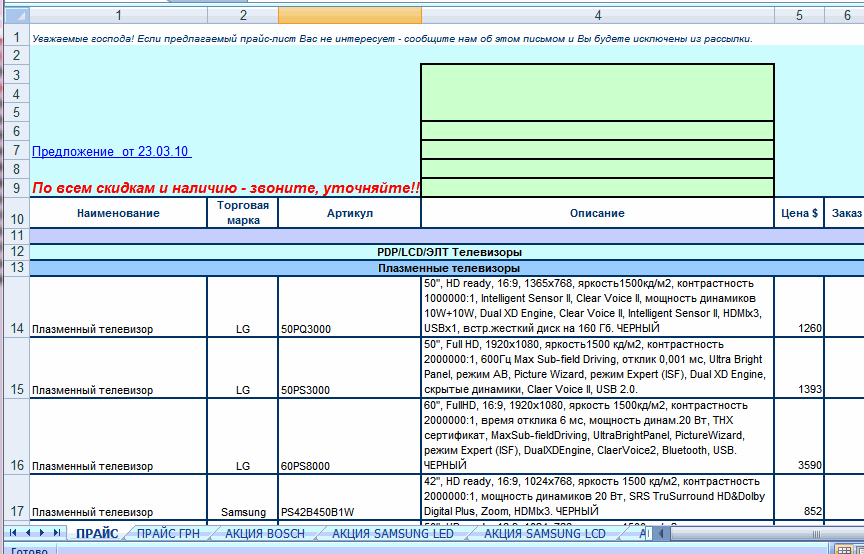Viewport: 864px width, 554px height.
Task: Open the link Предложение от 23.03.10
Action: pyautogui.click(x=112, y=152)
